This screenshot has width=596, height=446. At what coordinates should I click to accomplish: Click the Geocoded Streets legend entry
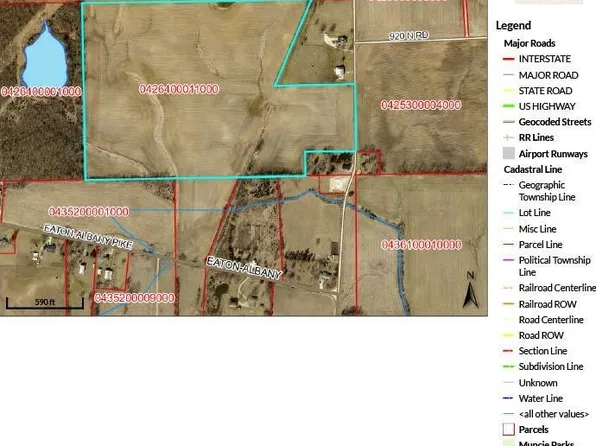(x=547, y=122)
